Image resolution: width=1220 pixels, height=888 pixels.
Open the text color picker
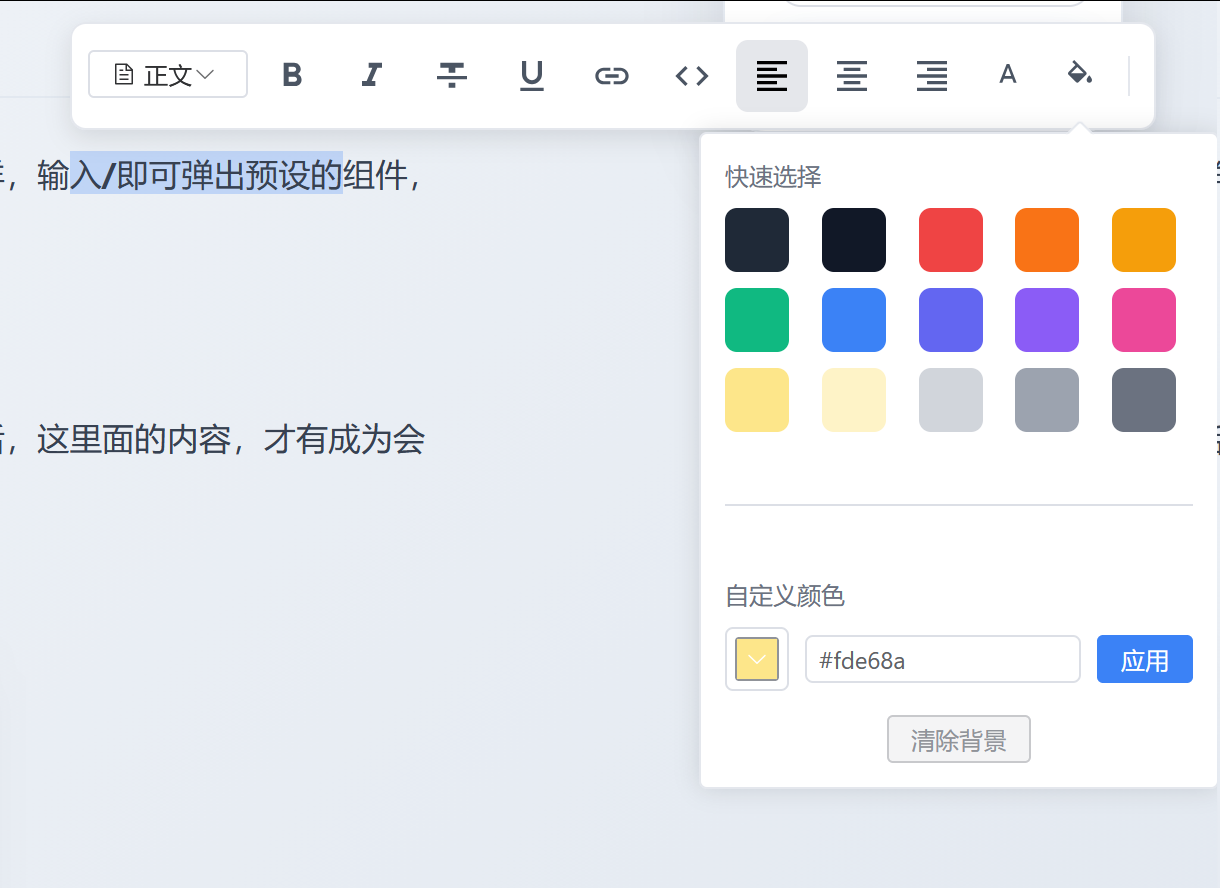tap(1007, 74)
